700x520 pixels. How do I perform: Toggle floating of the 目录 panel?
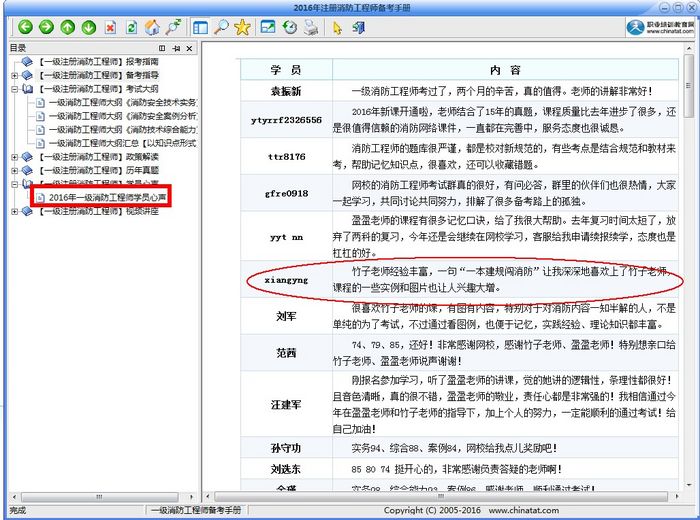click(x=162, y=48)
